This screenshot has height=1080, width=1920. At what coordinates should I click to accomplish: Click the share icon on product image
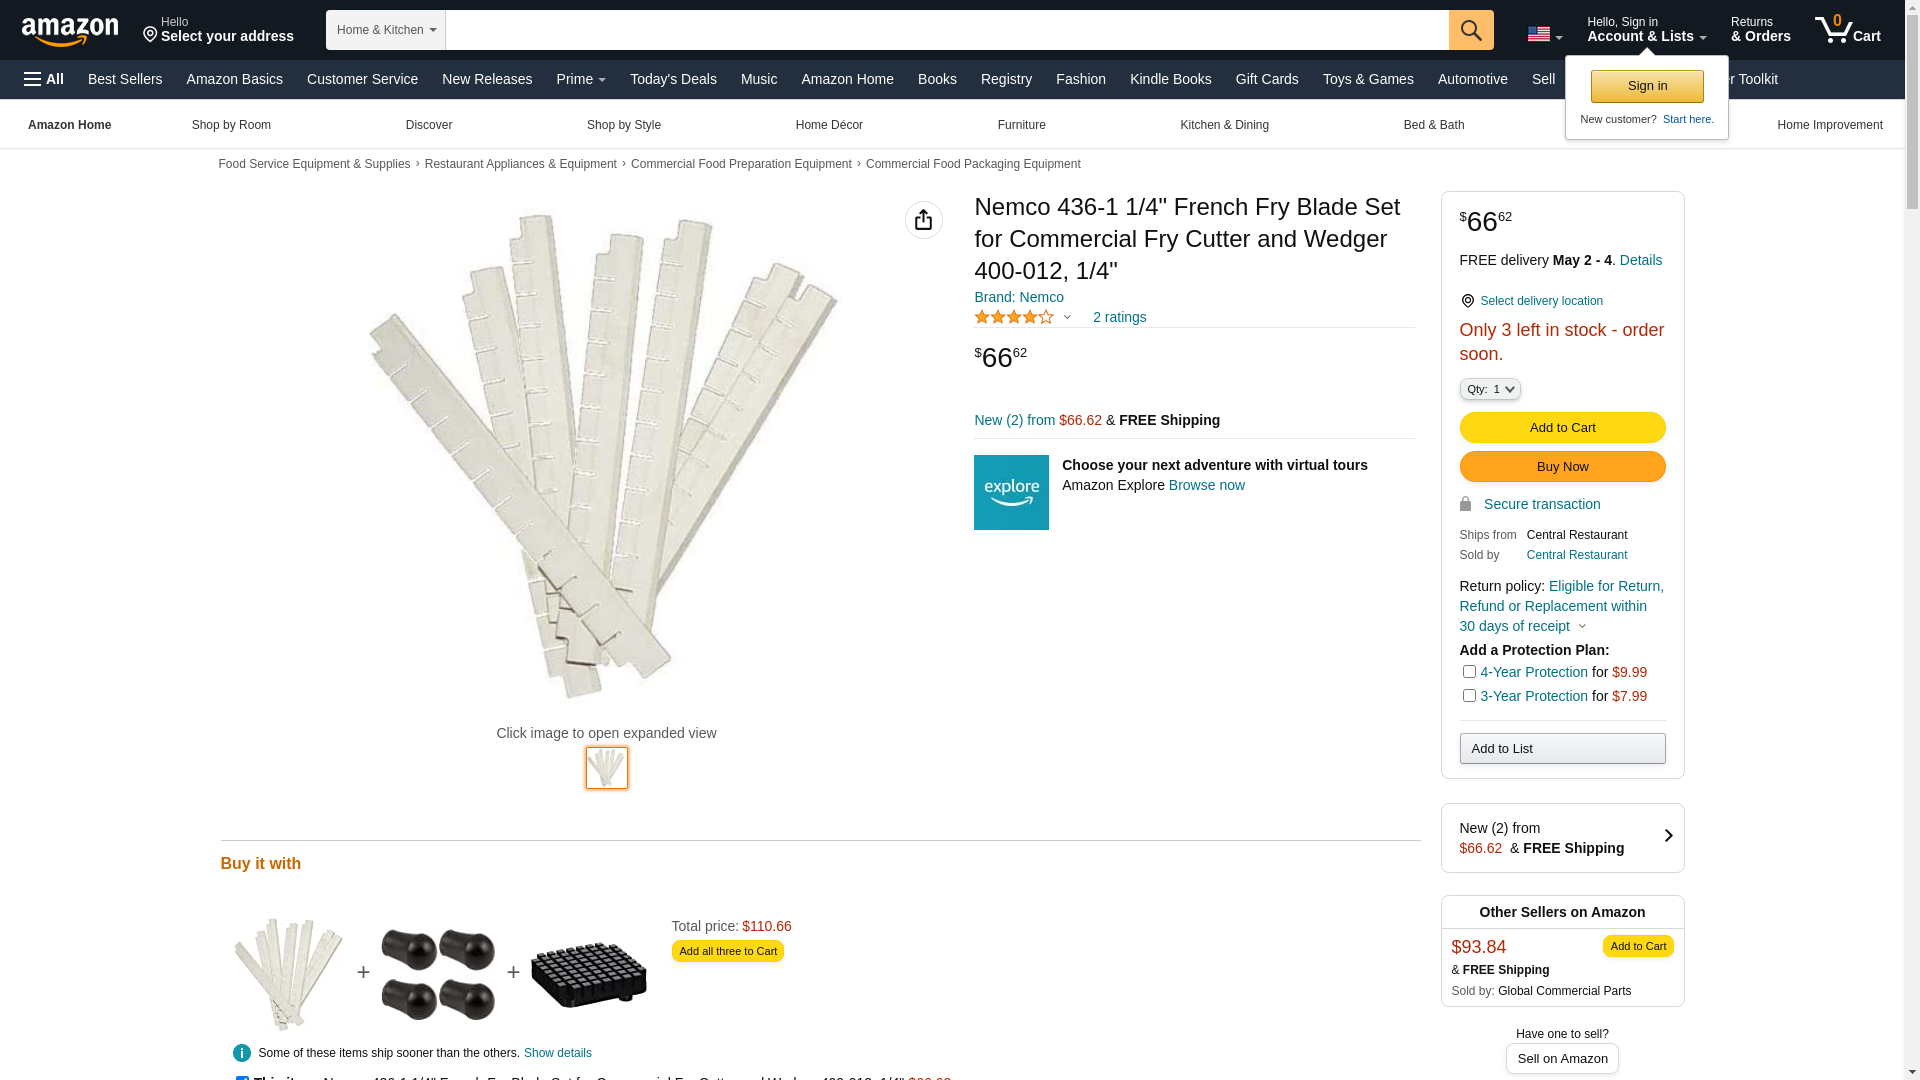coord(923,220)
